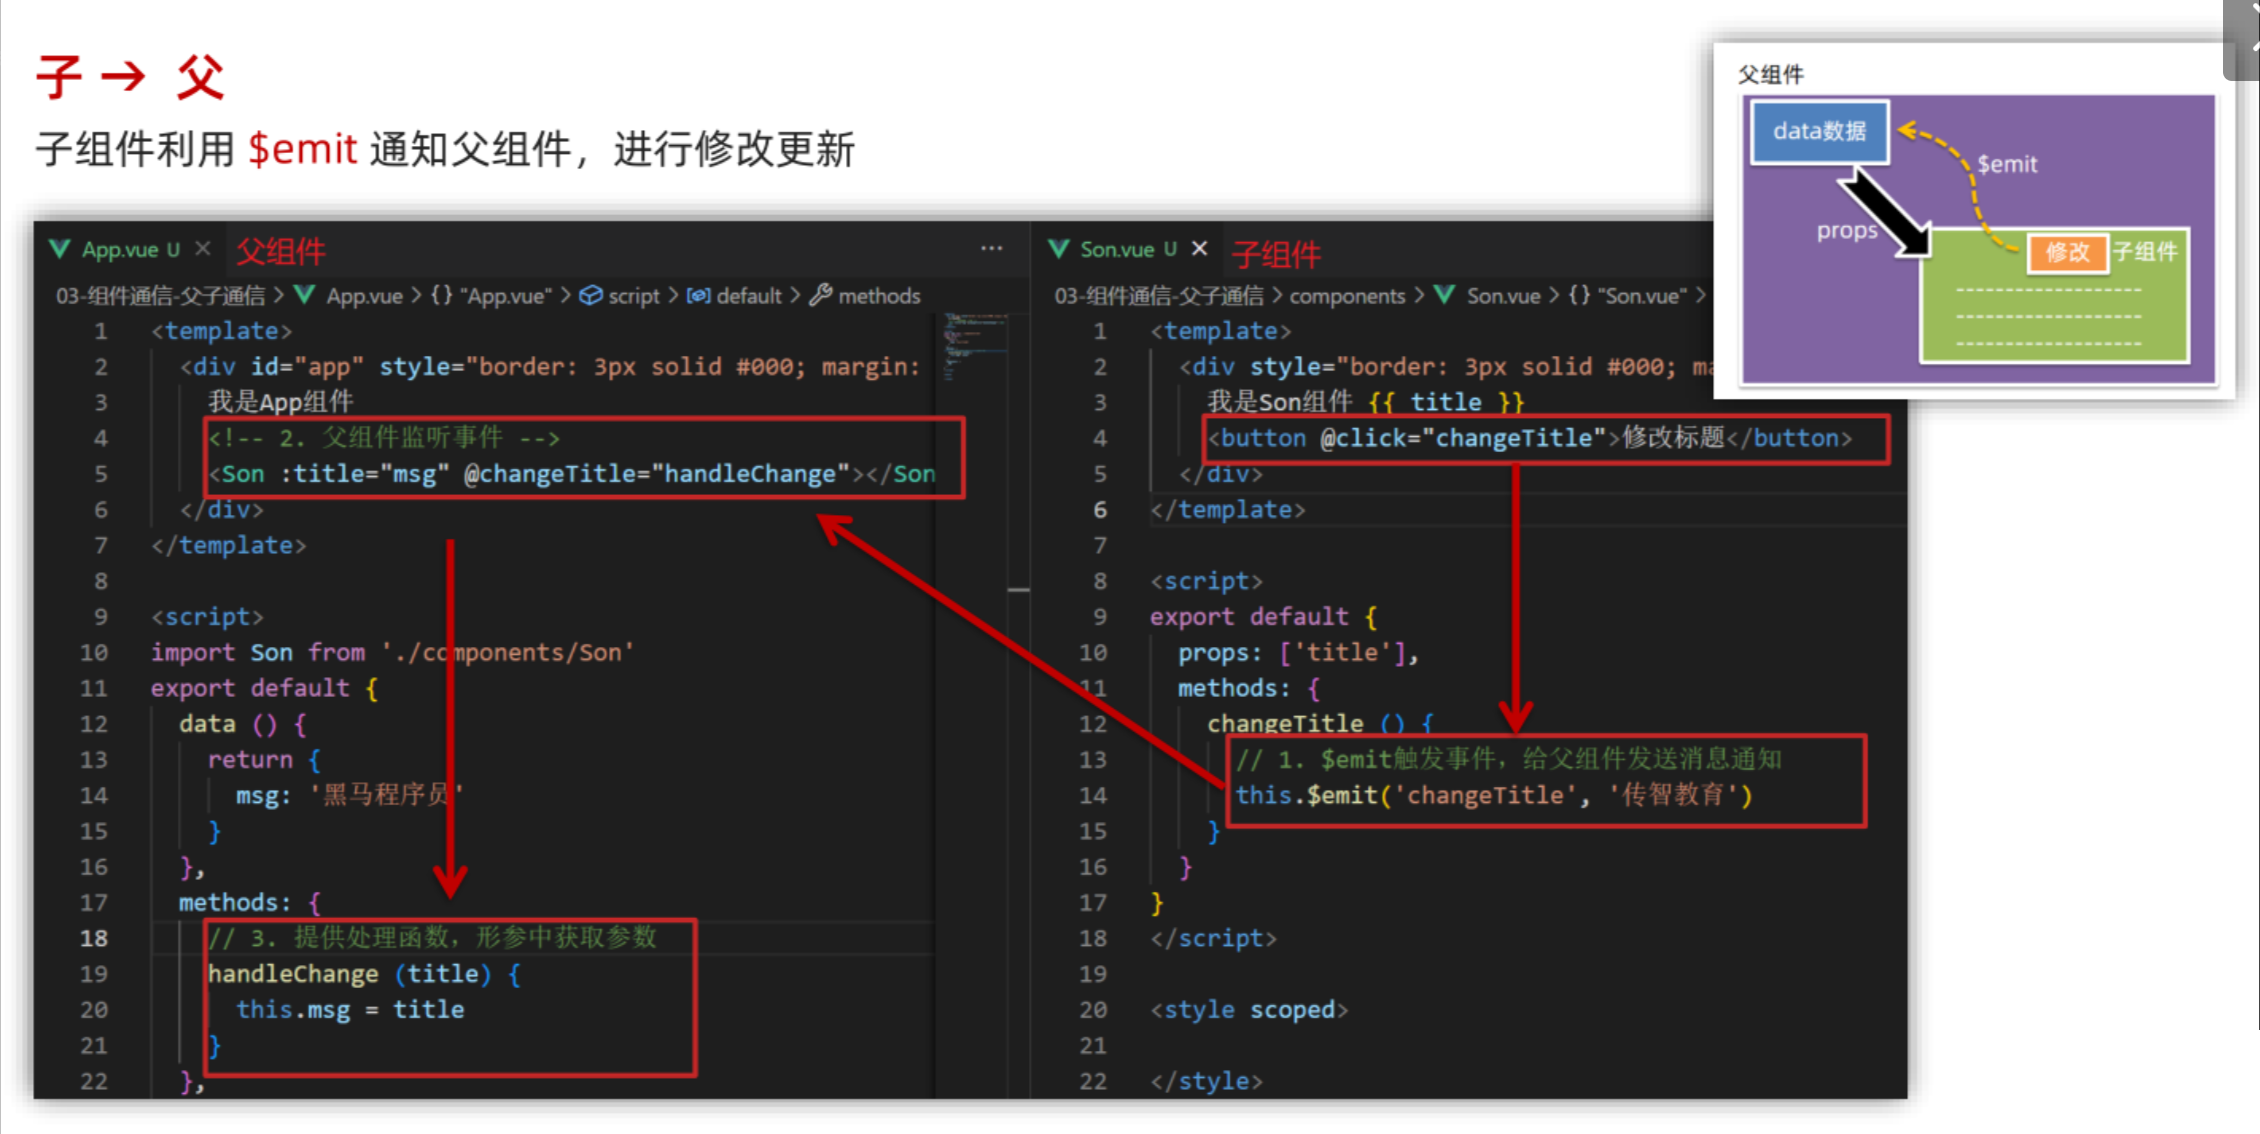This screenshot has height=1134, width=2260.
Task: Click the comment '2. 父组件监听事件'
Action: tap(384, 438)
